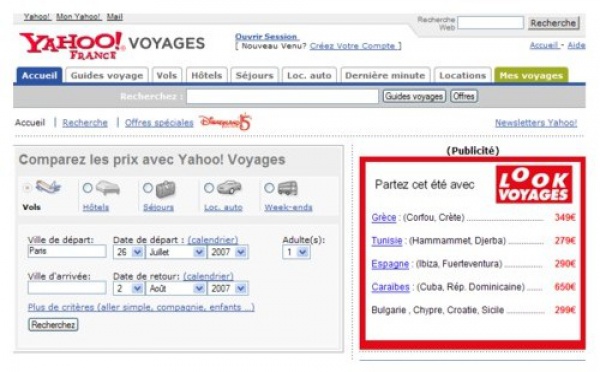Select the Vols radio button
The image size is (600, 372).
(27, 188)
